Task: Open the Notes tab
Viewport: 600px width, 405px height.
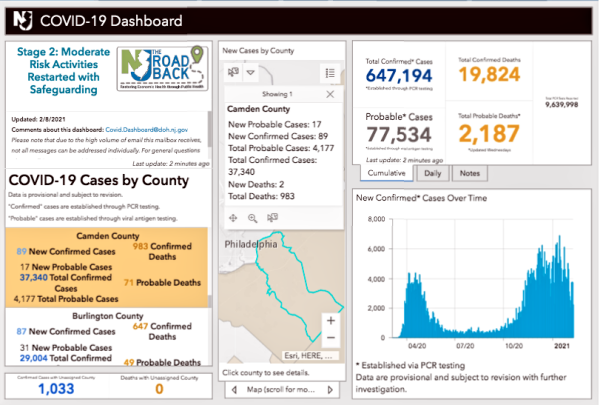Action: click(x=471, y=172)
